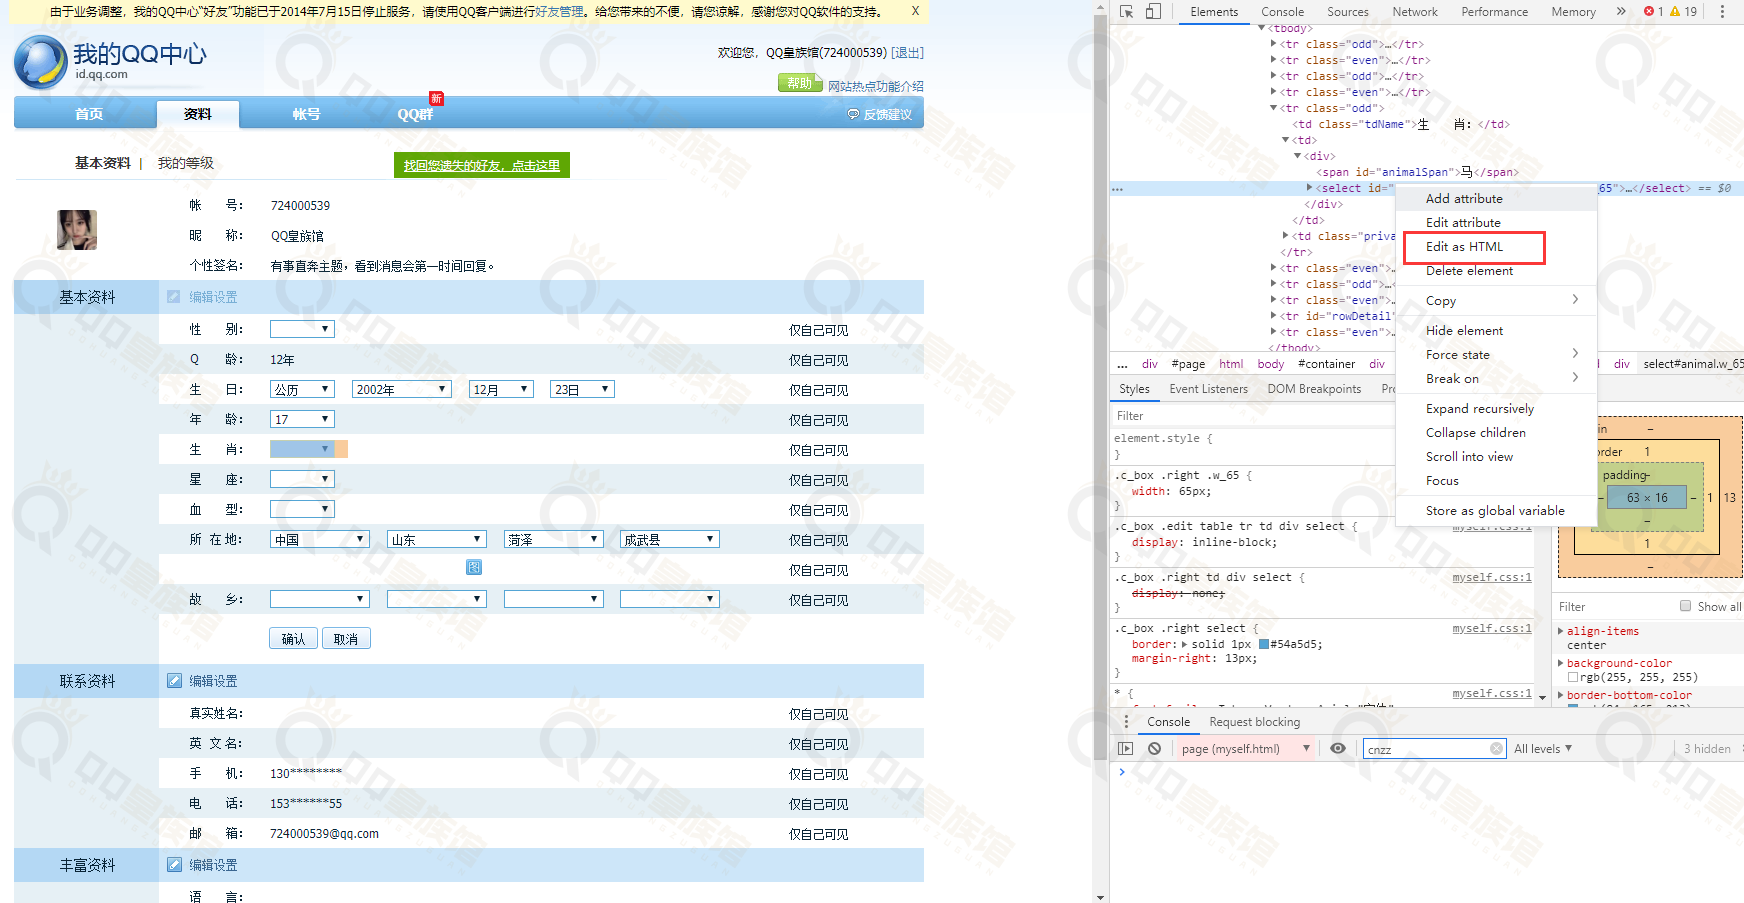Open the birth year 2002年 dropdown
This screenshot has height=903, width=1744.
(401, 390)
